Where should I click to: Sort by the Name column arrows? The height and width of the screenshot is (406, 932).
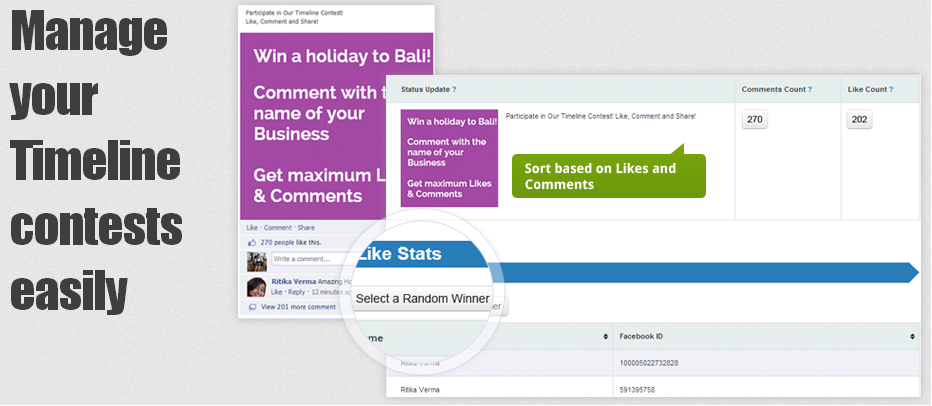point(606,336)
